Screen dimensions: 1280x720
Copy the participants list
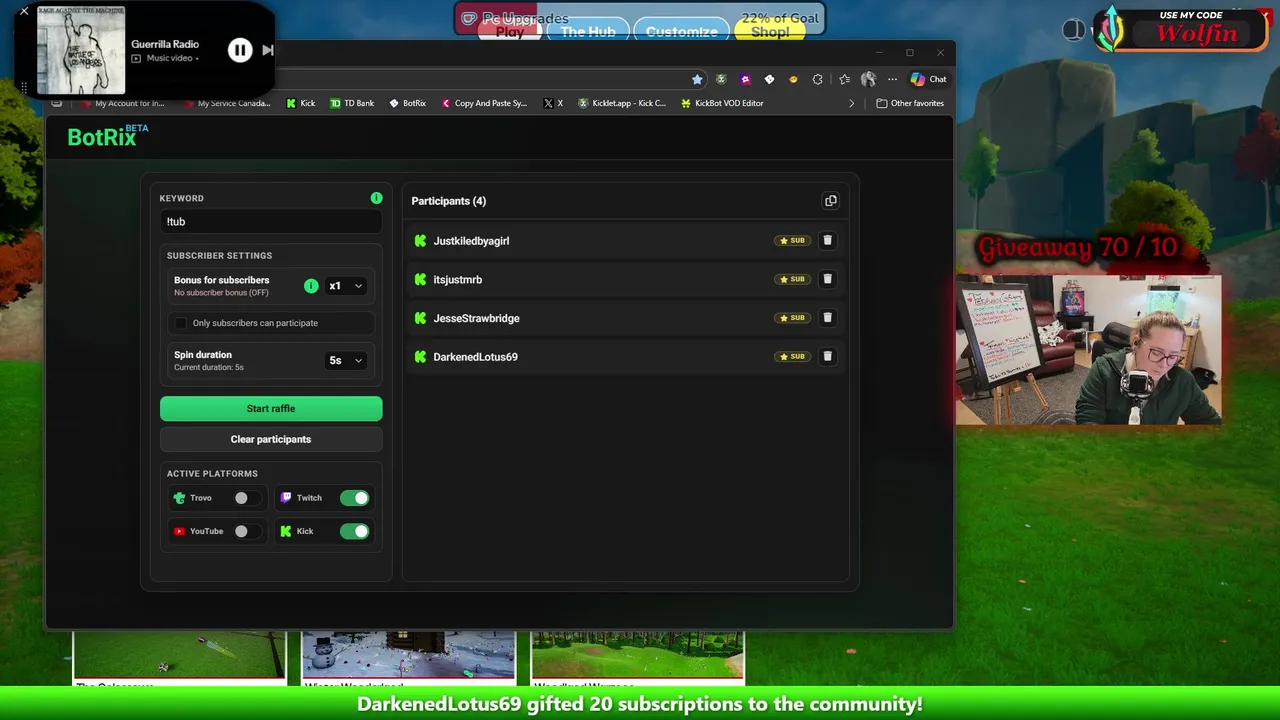[x=830, y=201]
